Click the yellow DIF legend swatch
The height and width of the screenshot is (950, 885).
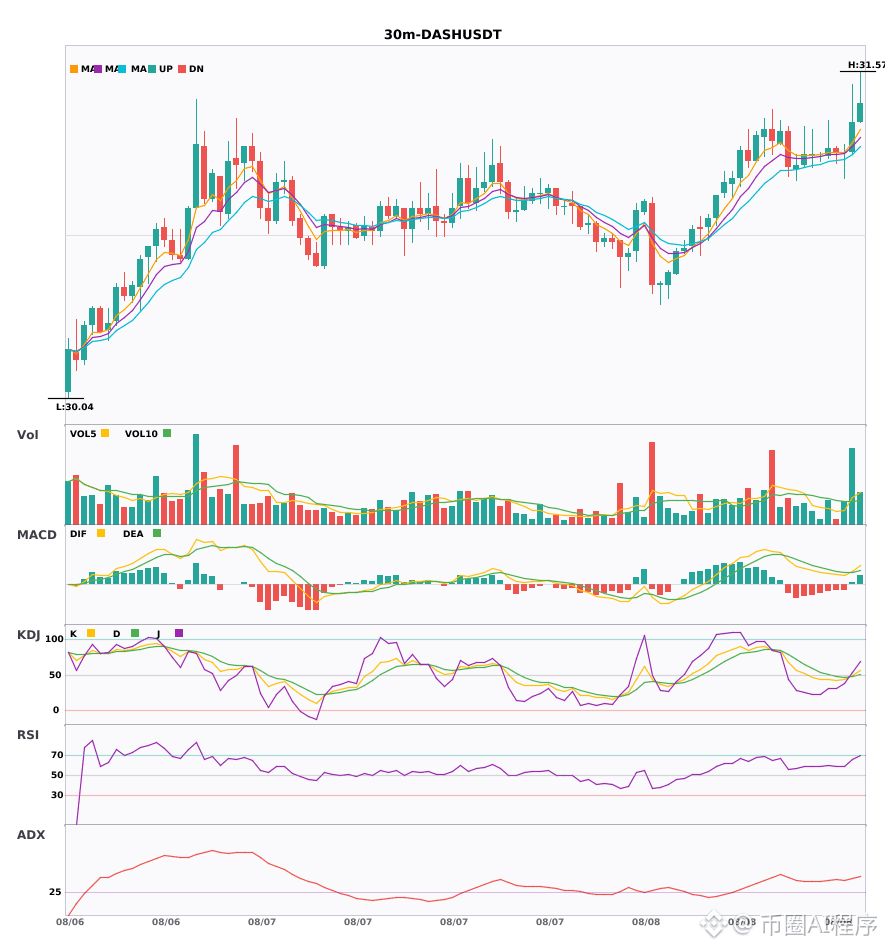click(101, 533)
